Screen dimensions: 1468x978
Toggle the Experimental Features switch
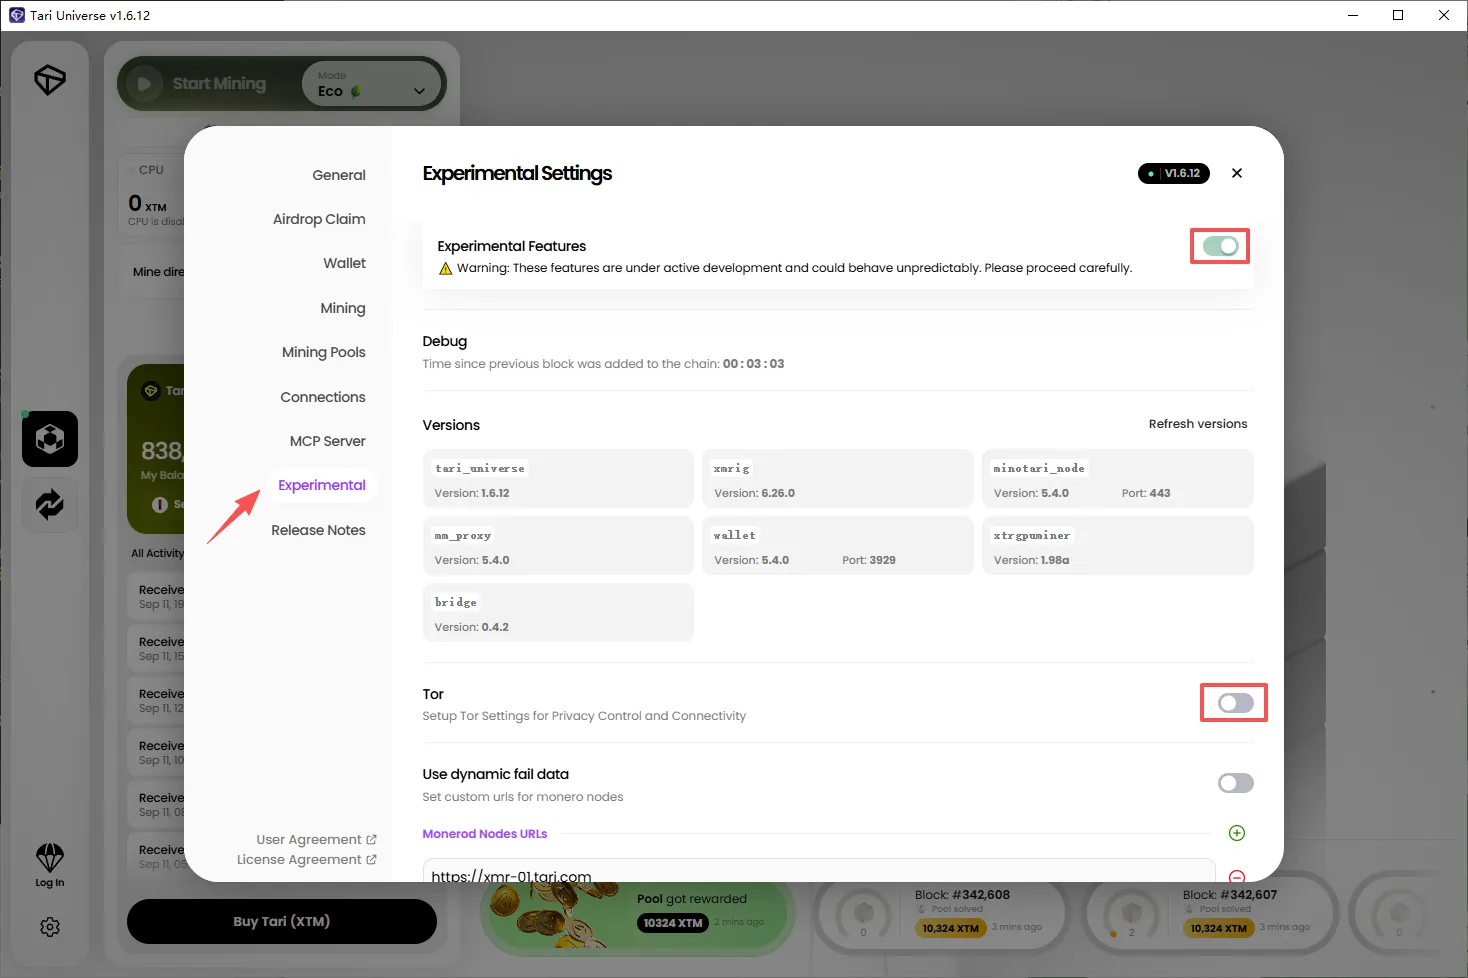(1220, 246)
